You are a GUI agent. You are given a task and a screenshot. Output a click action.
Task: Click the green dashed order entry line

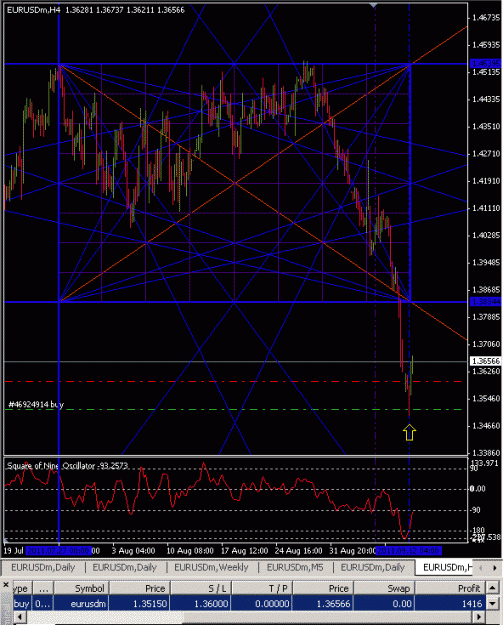pos(233,409)
